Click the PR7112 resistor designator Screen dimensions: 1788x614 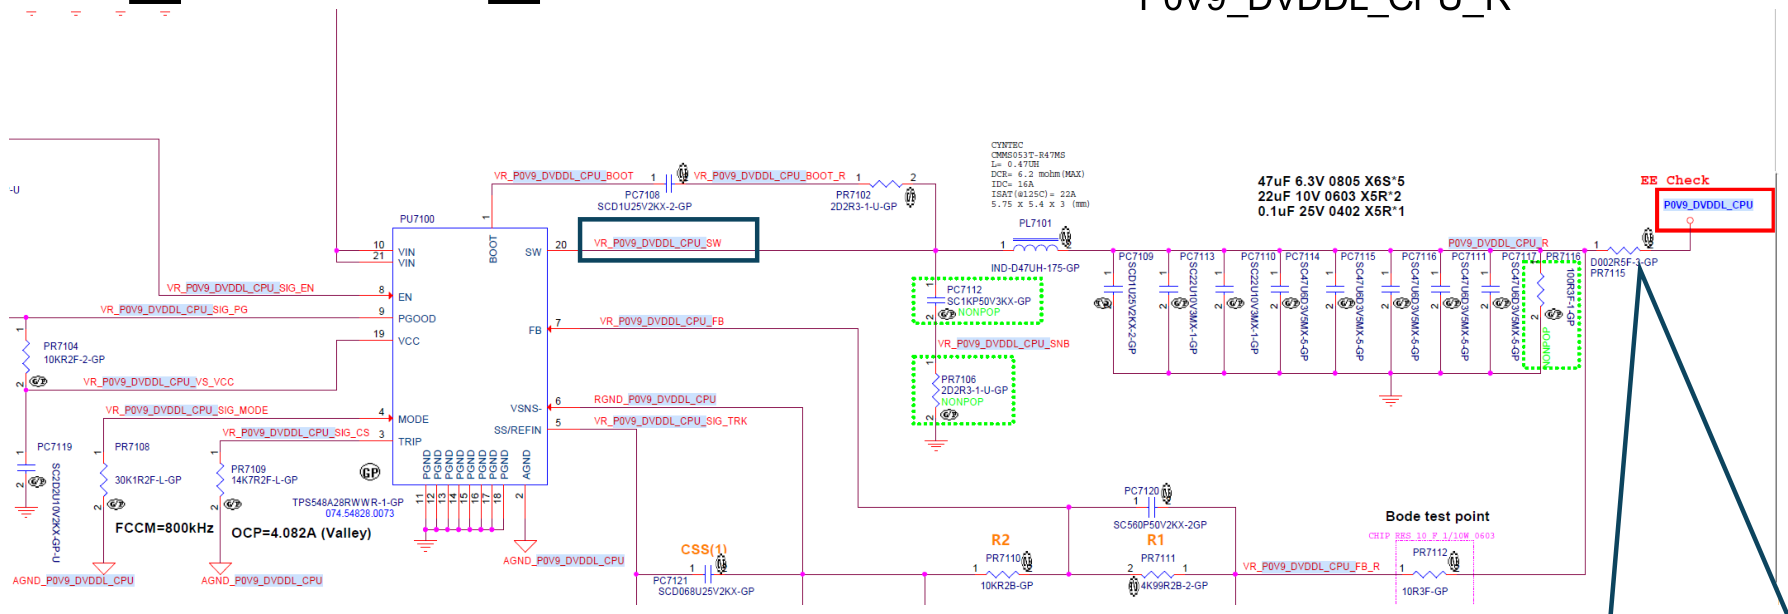1430,552
